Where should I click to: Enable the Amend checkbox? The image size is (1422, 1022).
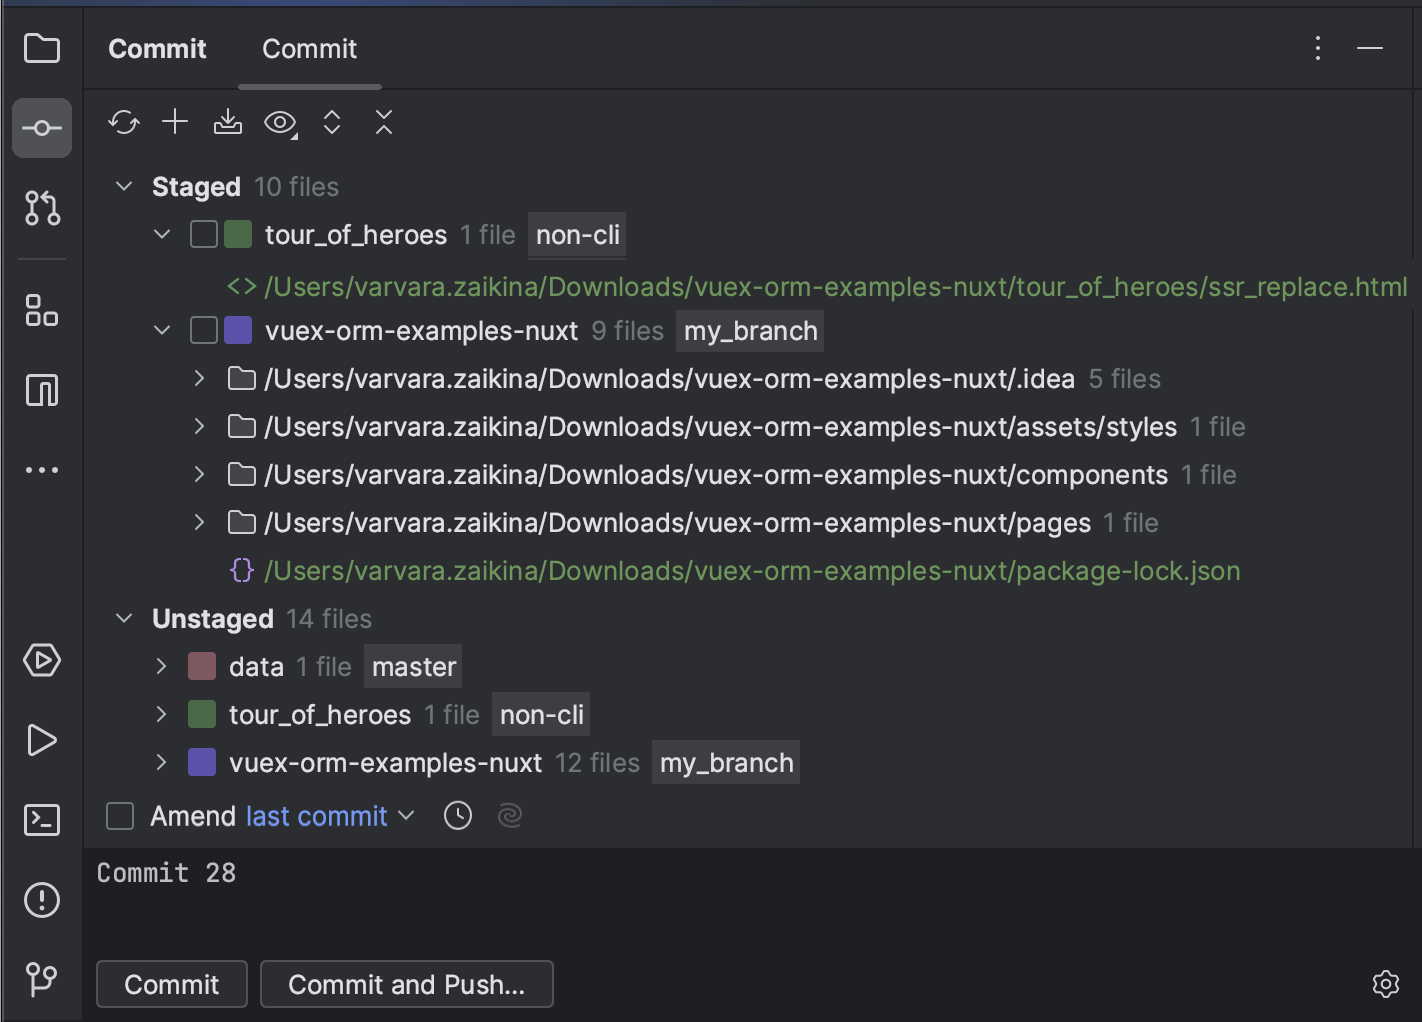120,816
